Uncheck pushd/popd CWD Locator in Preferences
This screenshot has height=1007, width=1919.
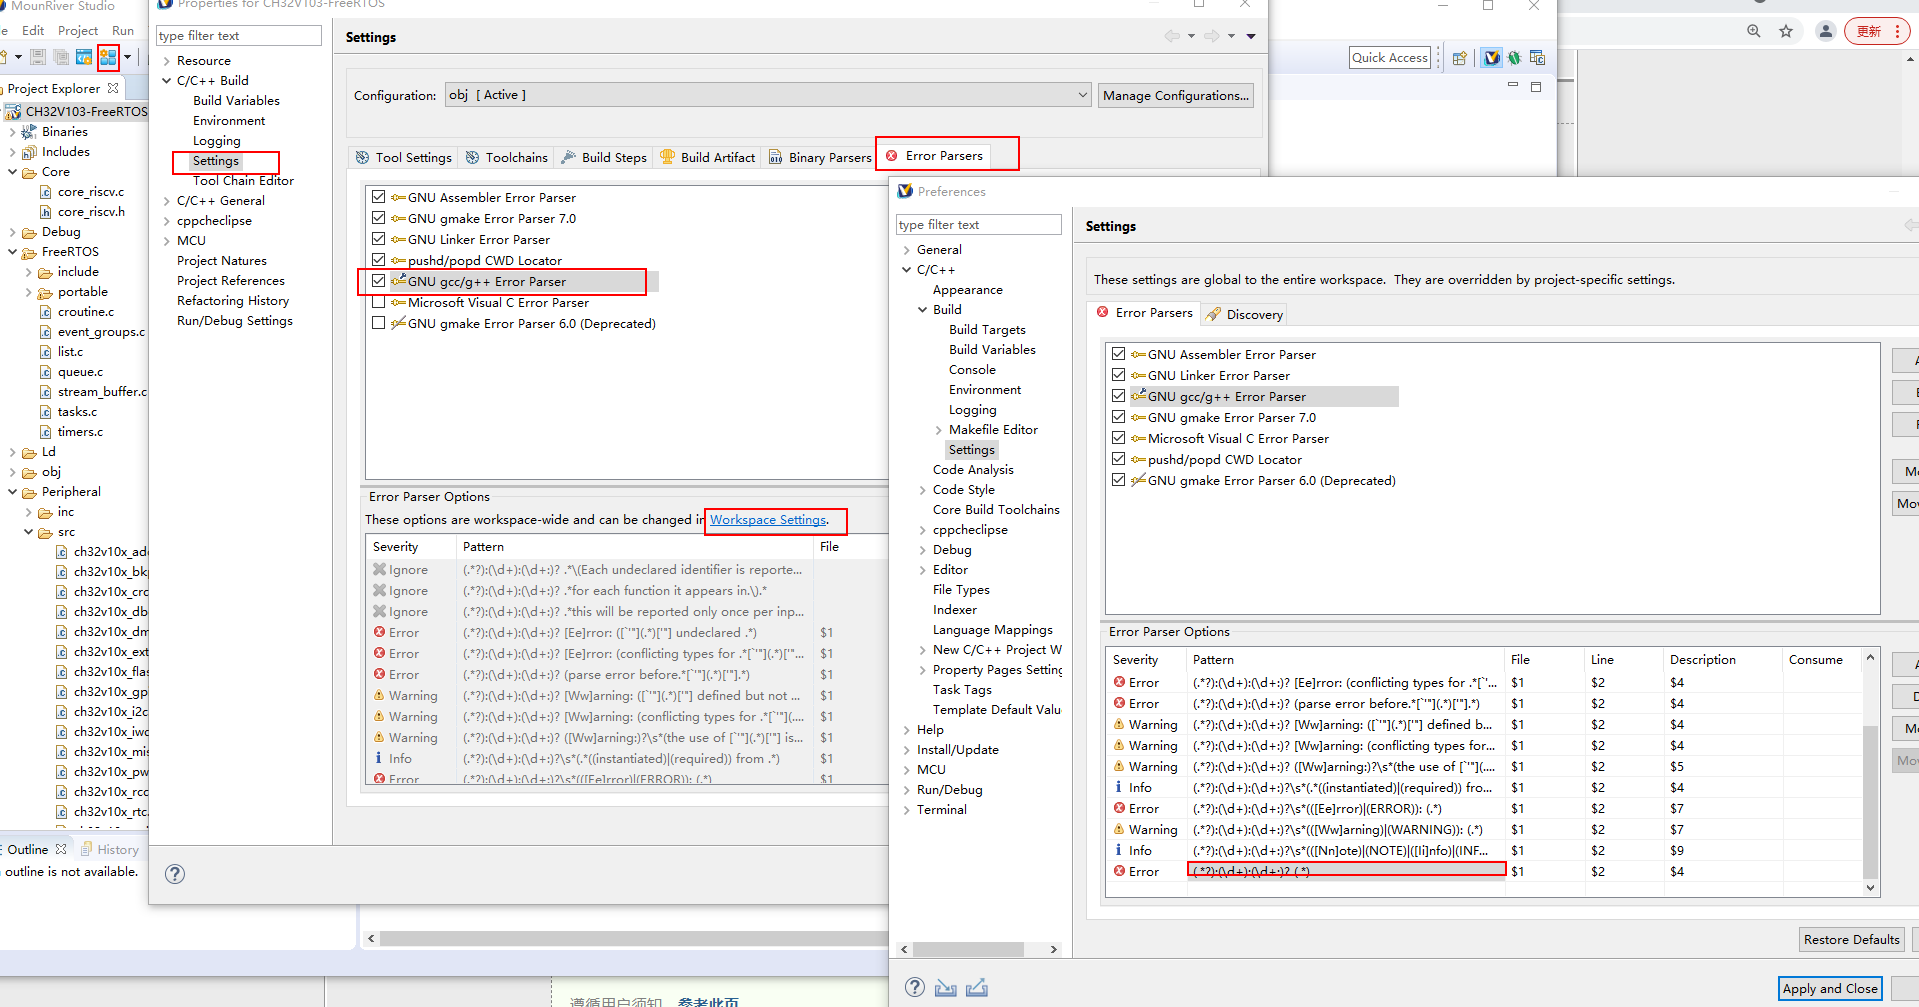1118,459
